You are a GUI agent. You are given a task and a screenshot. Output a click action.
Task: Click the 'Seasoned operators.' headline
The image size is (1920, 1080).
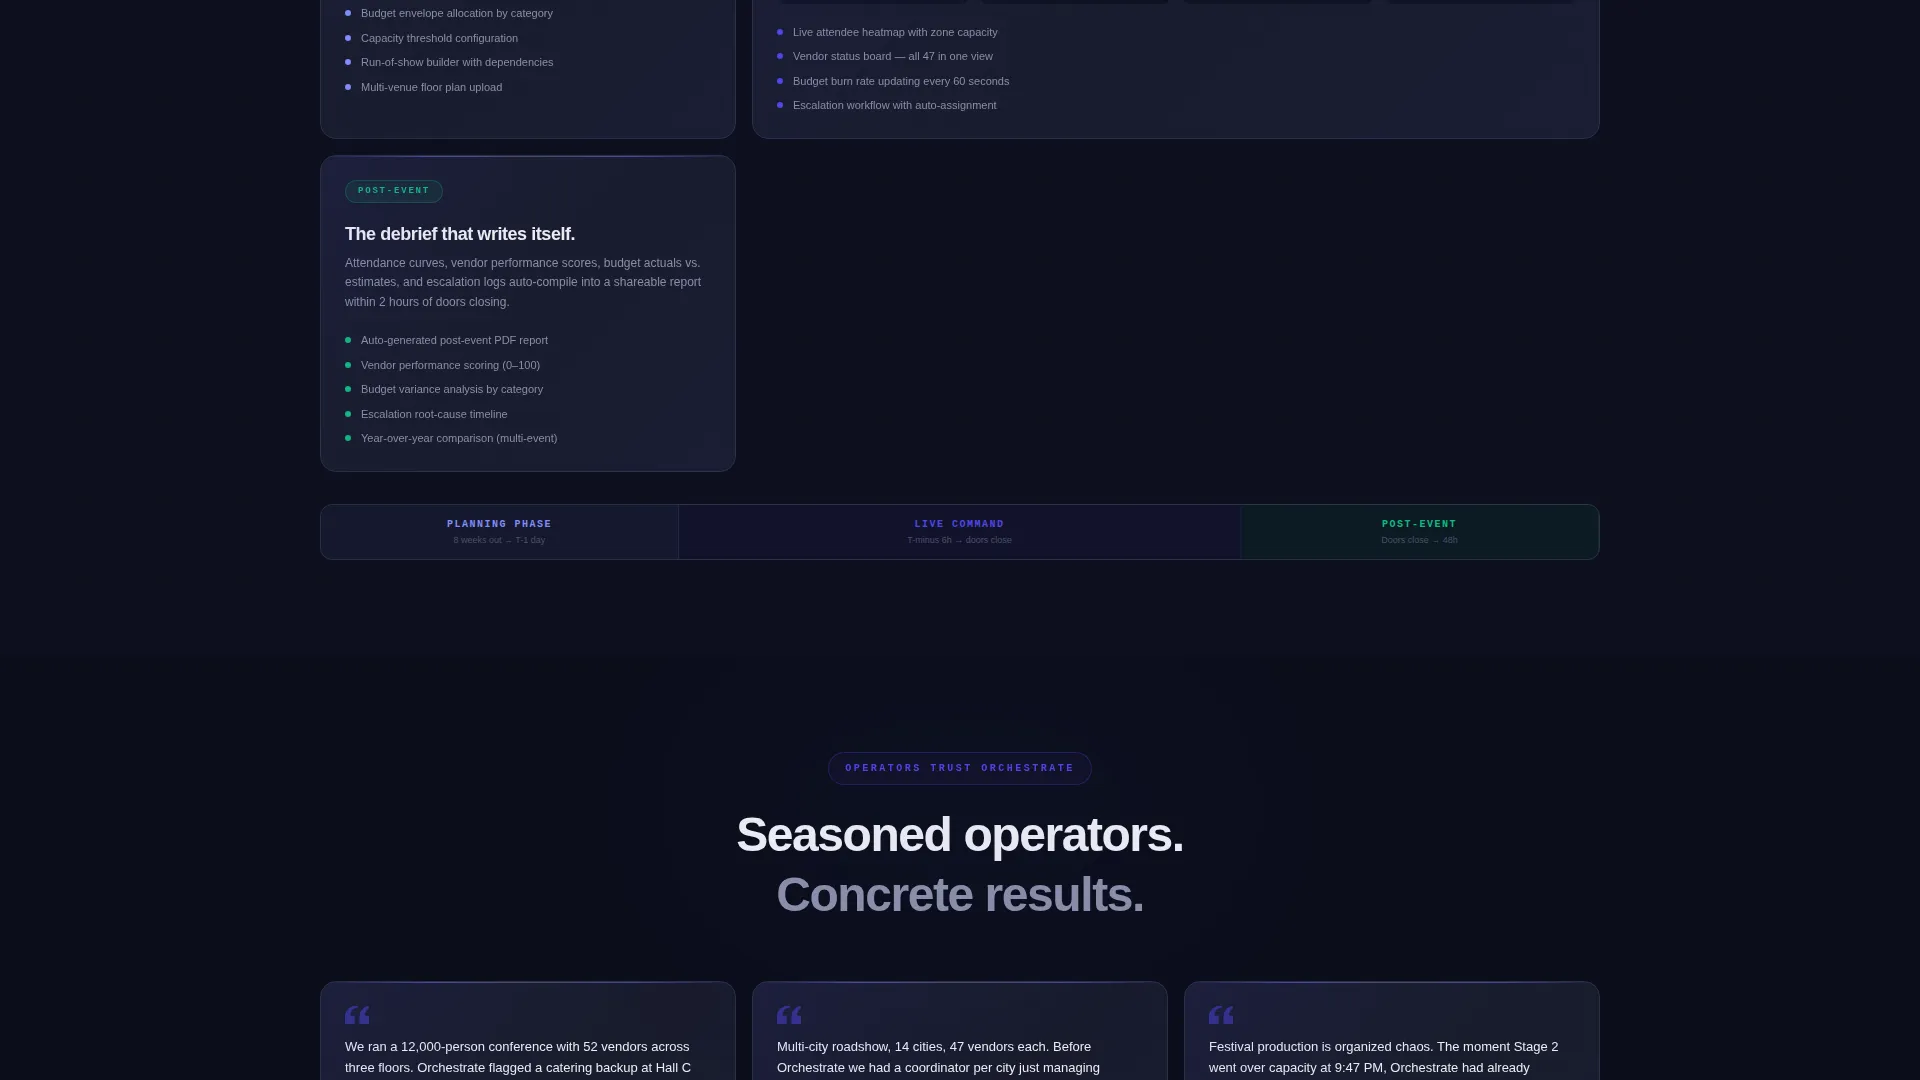pos(960,835)
